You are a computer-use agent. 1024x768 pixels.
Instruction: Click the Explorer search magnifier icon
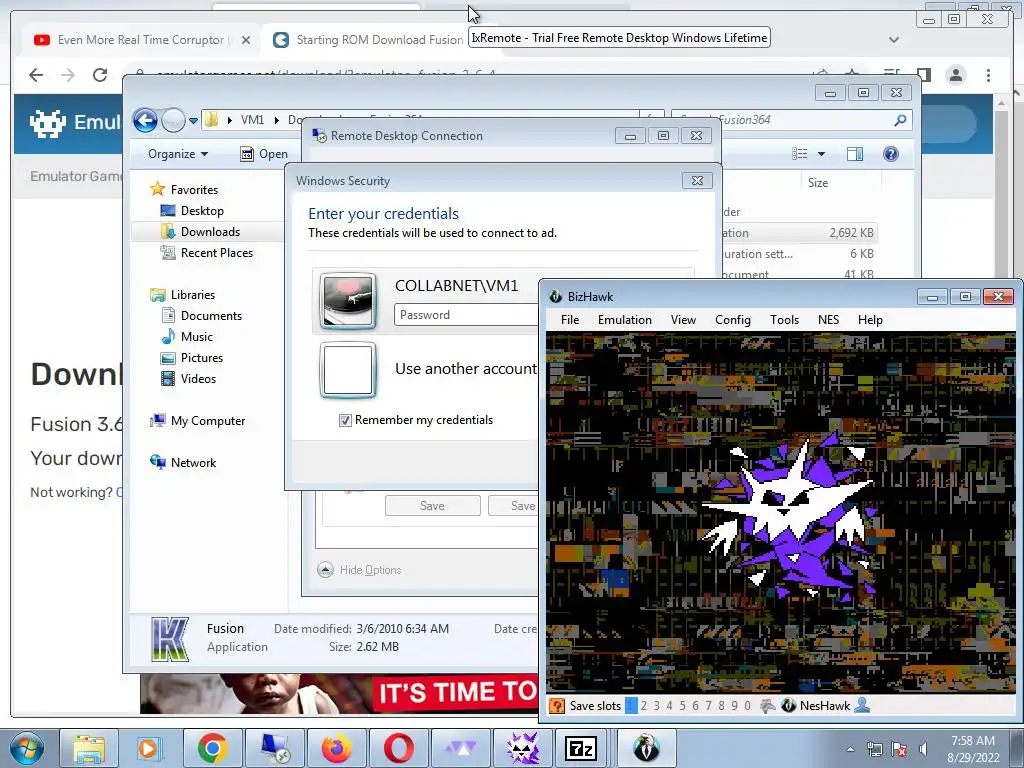coord(901,120)
